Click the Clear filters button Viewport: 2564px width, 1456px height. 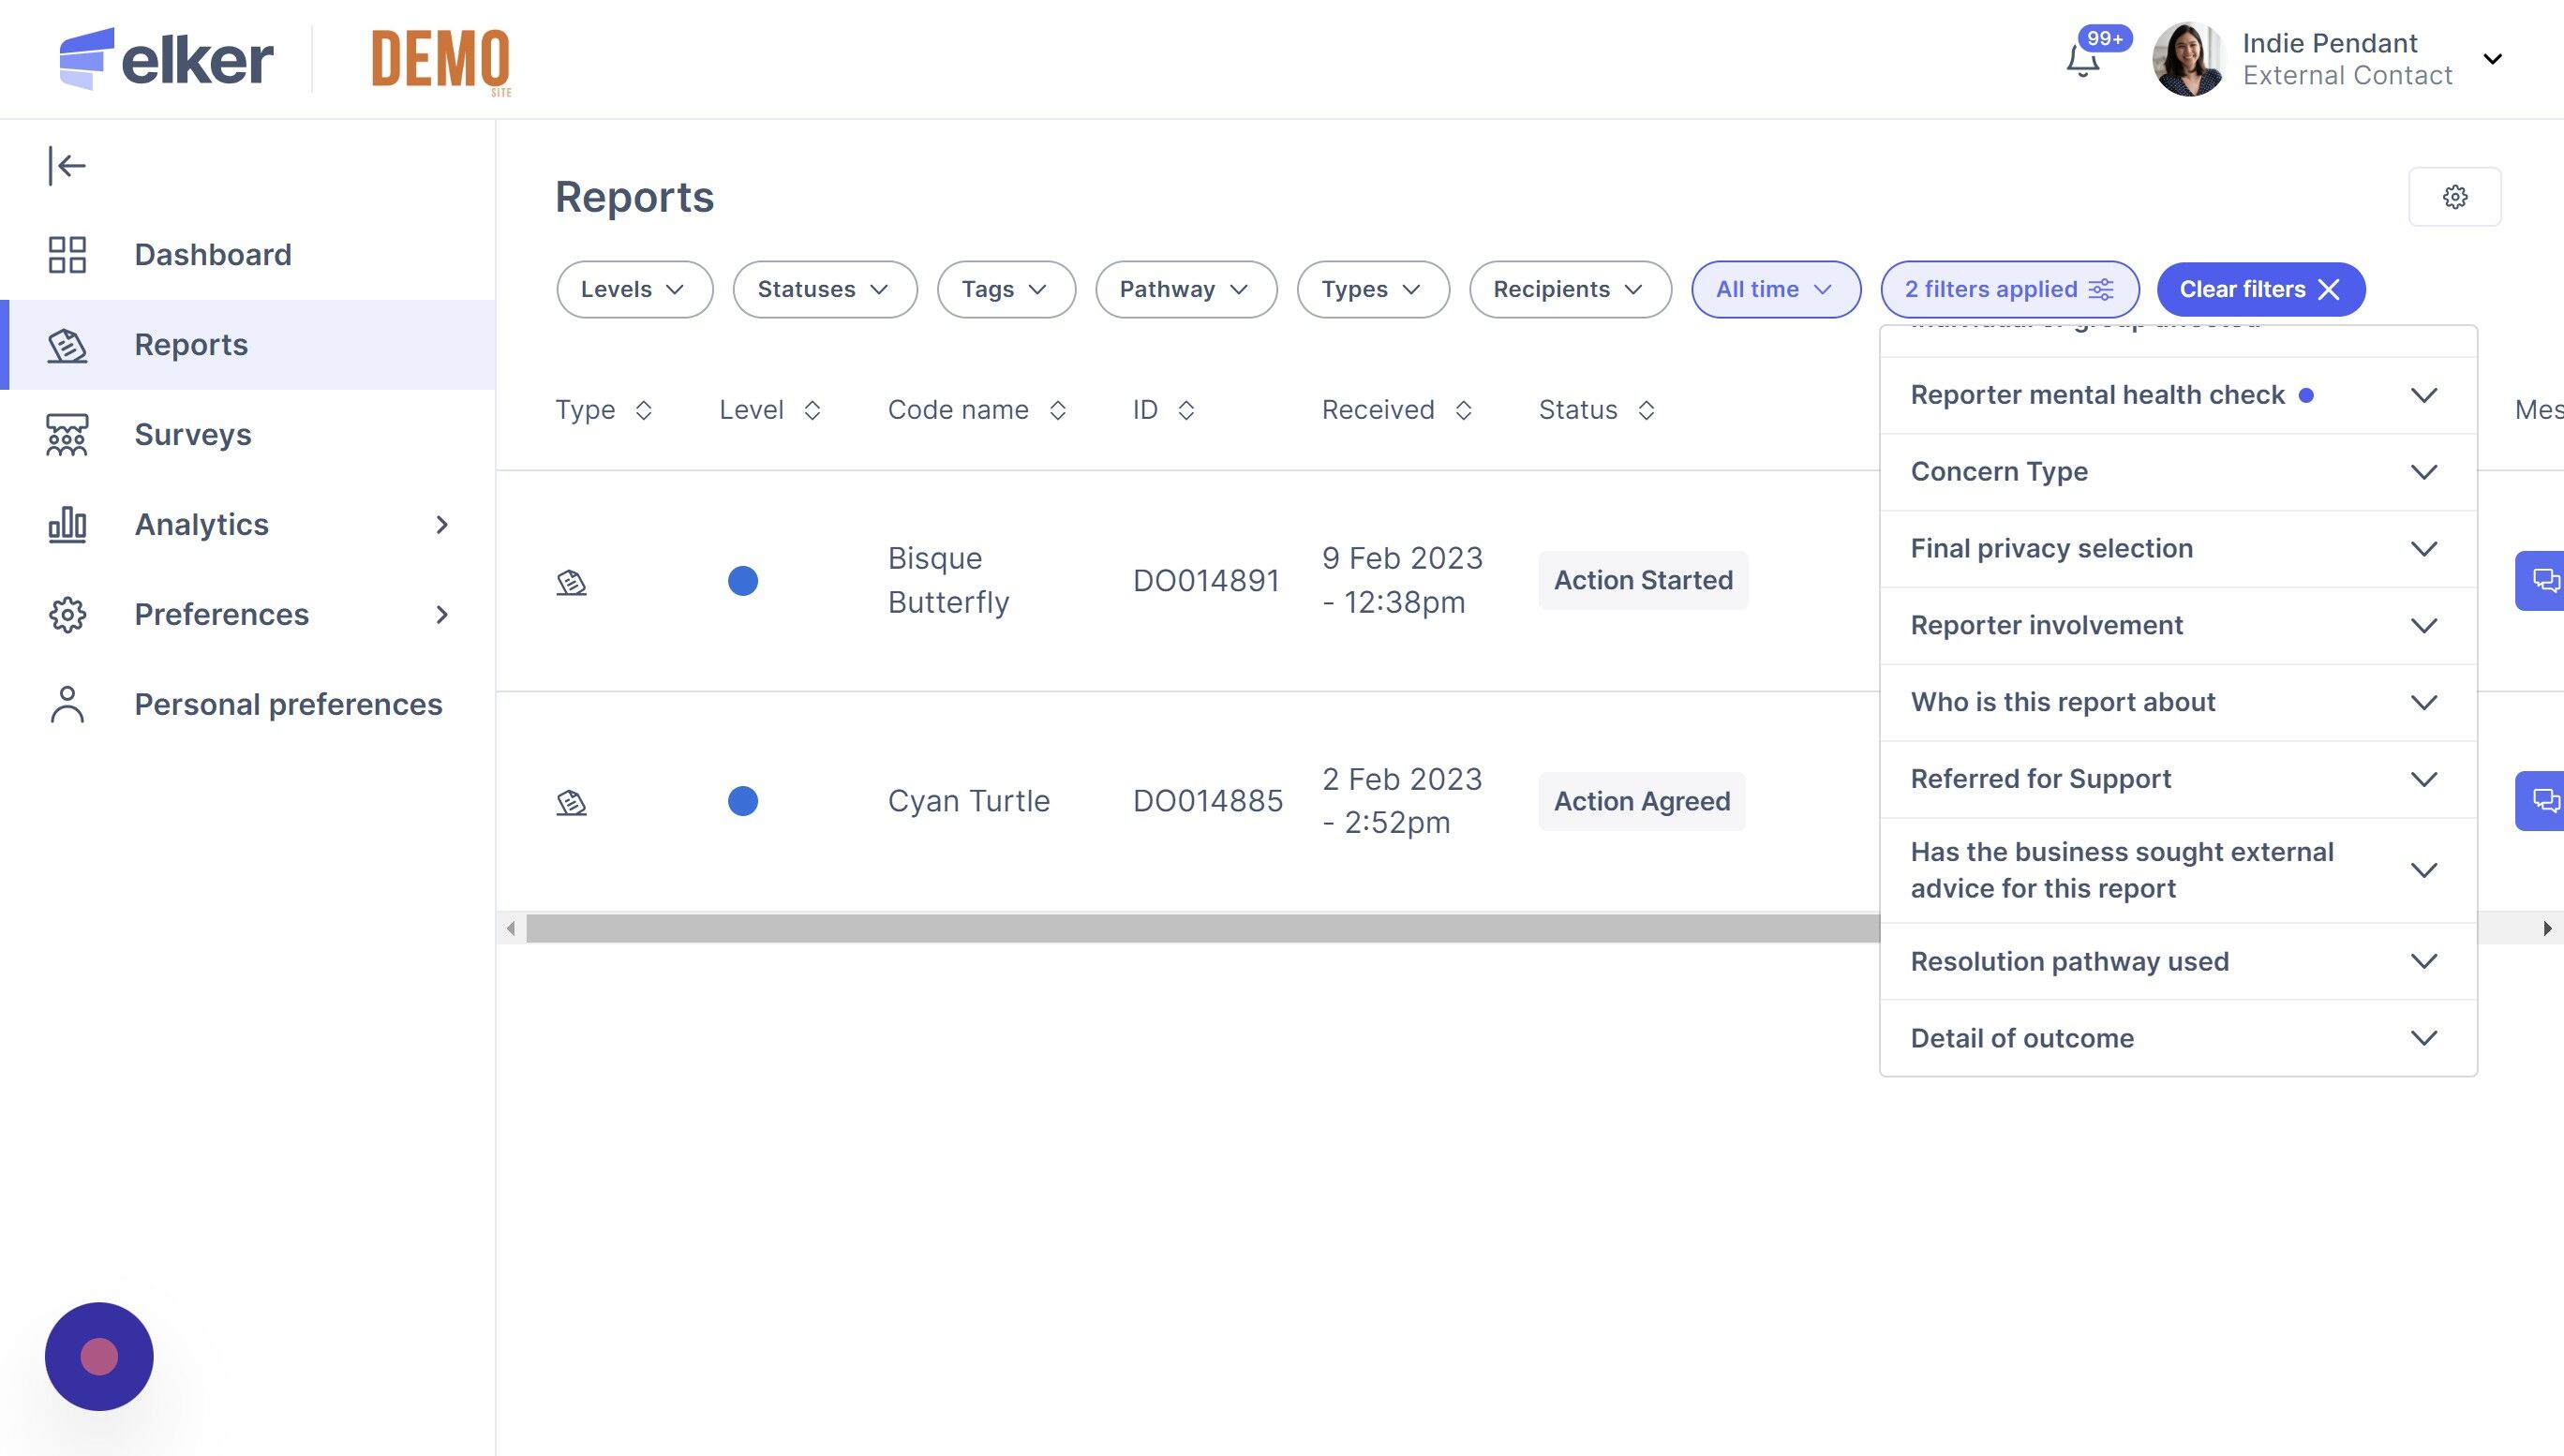click(2260, 290)
